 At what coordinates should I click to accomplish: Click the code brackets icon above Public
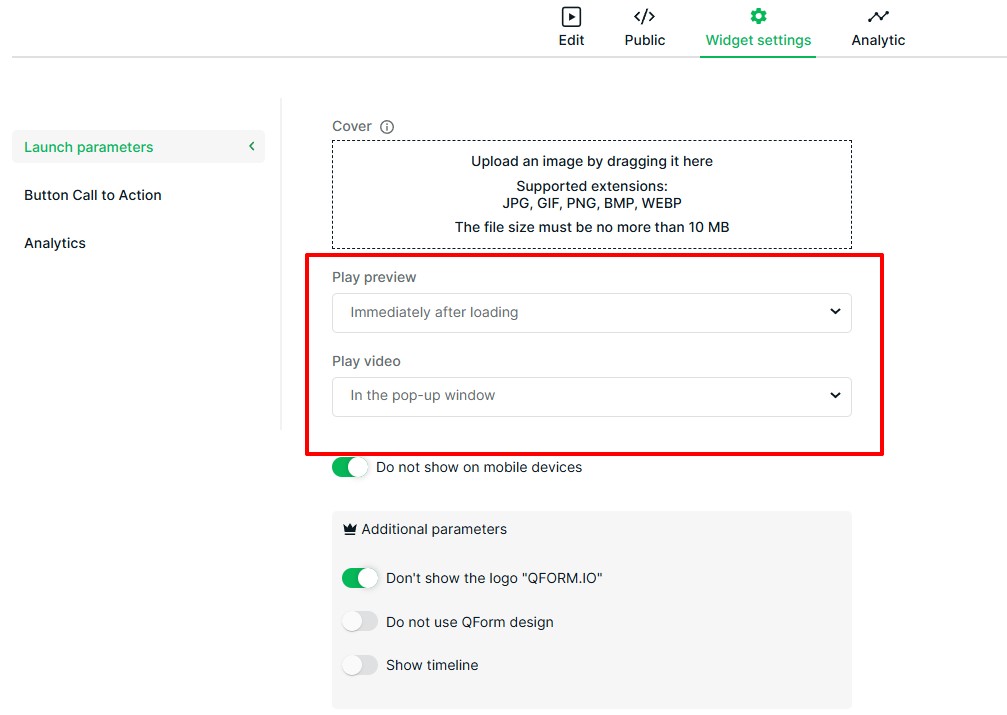(x=644, y=16)
